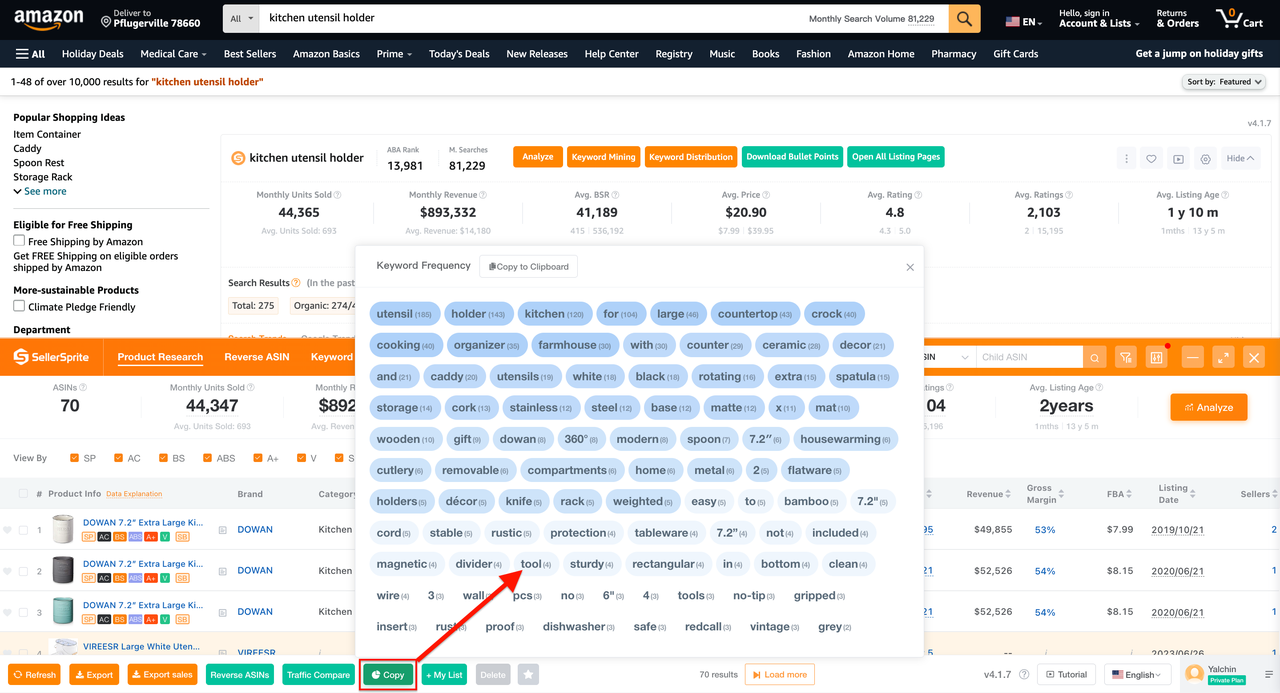Open the Medical Care menu
The height and width of the screenshot is (693, 1280).
173,54
